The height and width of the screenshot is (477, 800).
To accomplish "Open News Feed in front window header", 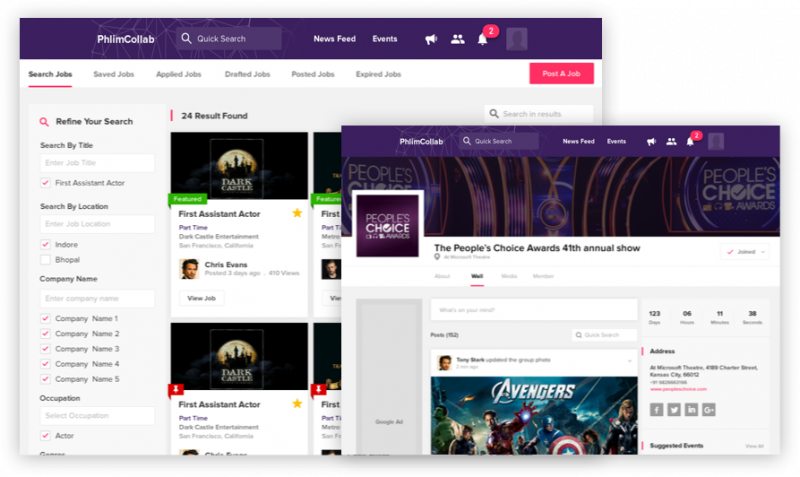I will 579,141.
